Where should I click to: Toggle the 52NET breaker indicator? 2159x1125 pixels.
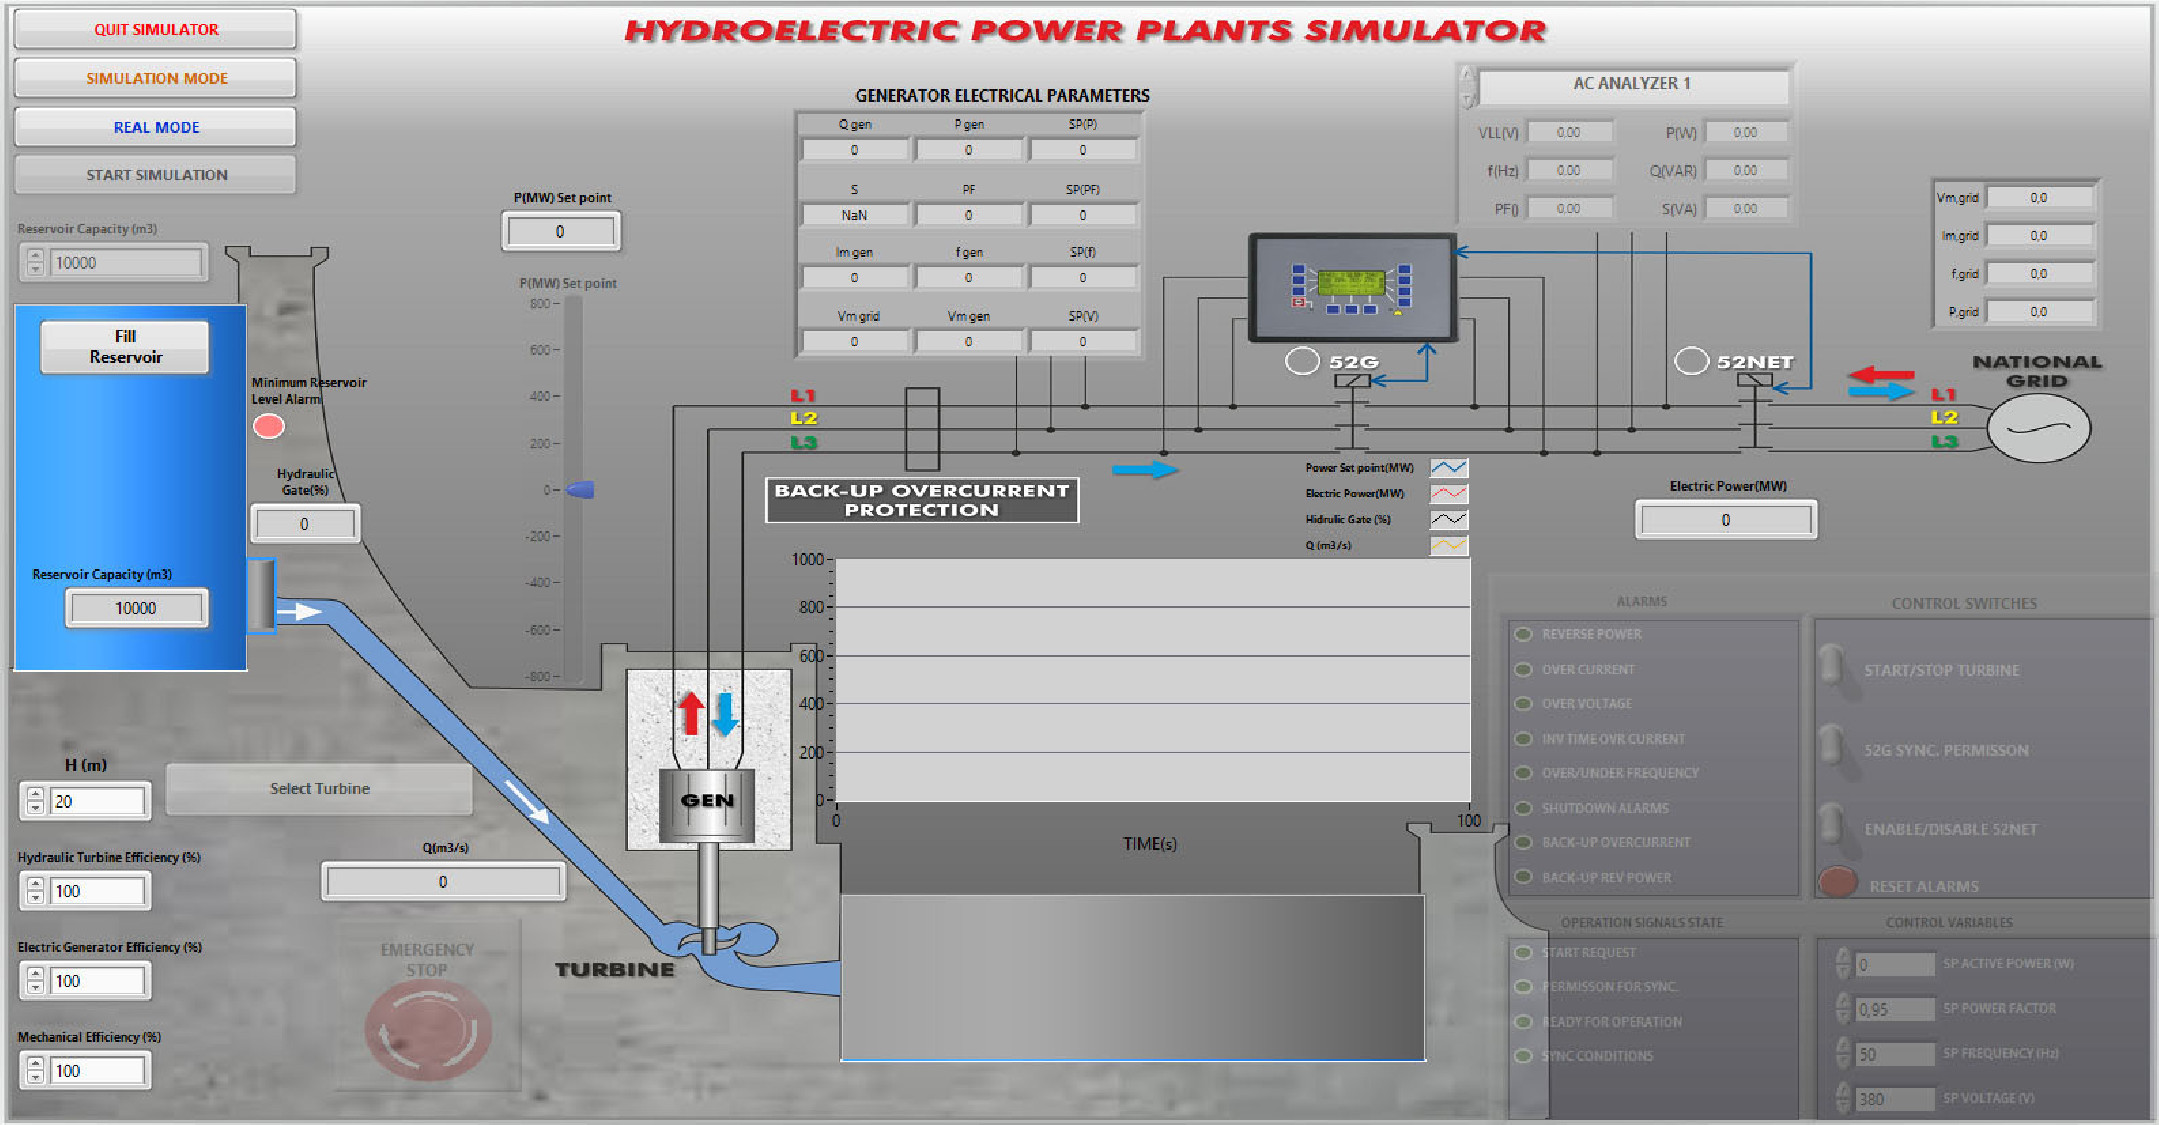coord(1691,361)
